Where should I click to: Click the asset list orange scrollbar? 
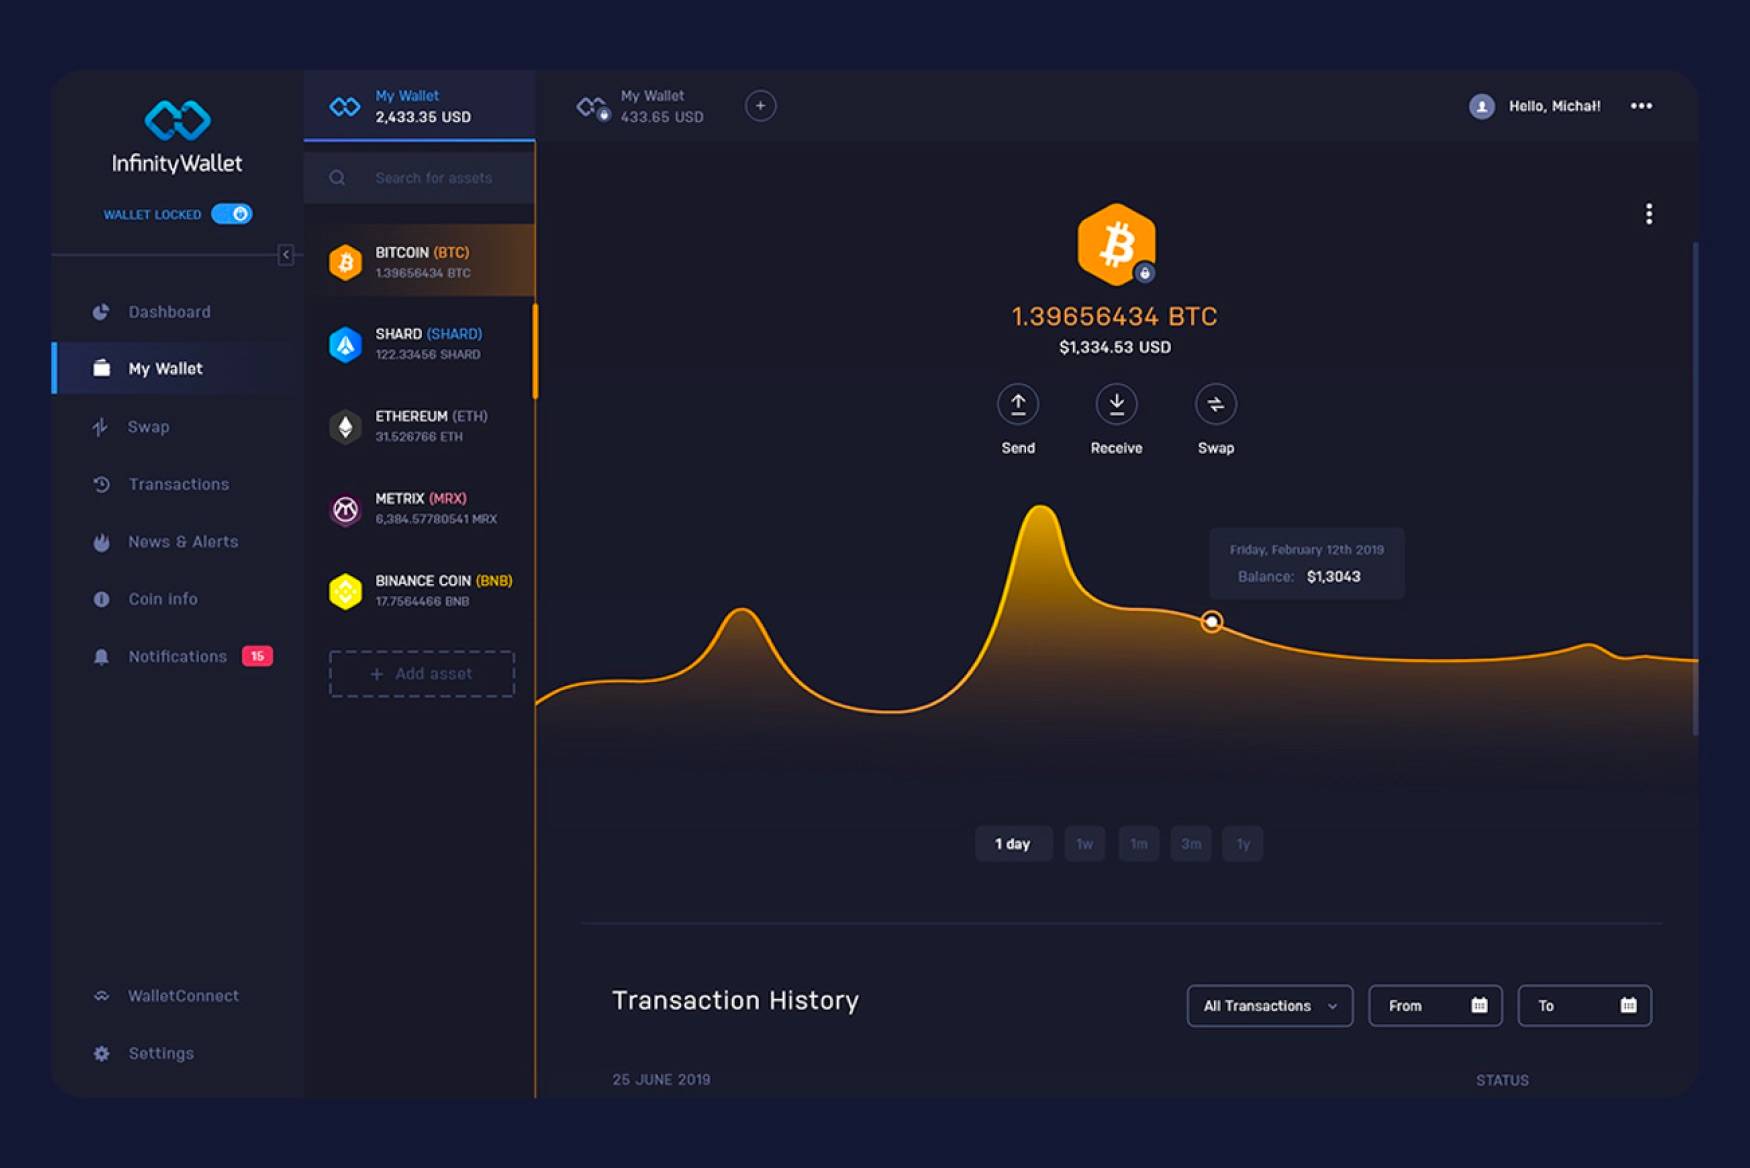[535, 351]
